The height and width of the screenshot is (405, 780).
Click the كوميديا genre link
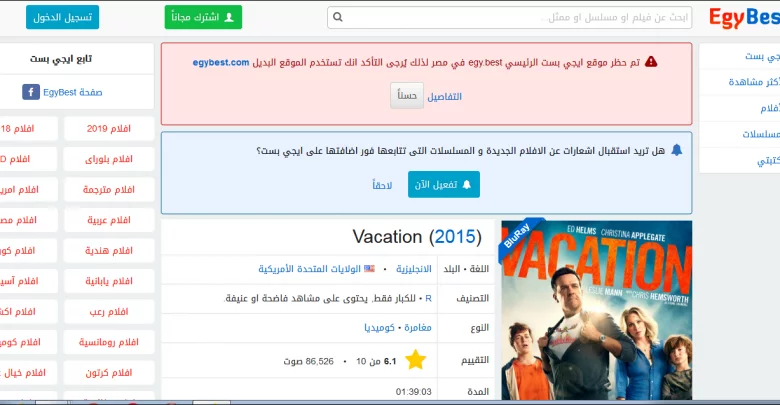380,327
